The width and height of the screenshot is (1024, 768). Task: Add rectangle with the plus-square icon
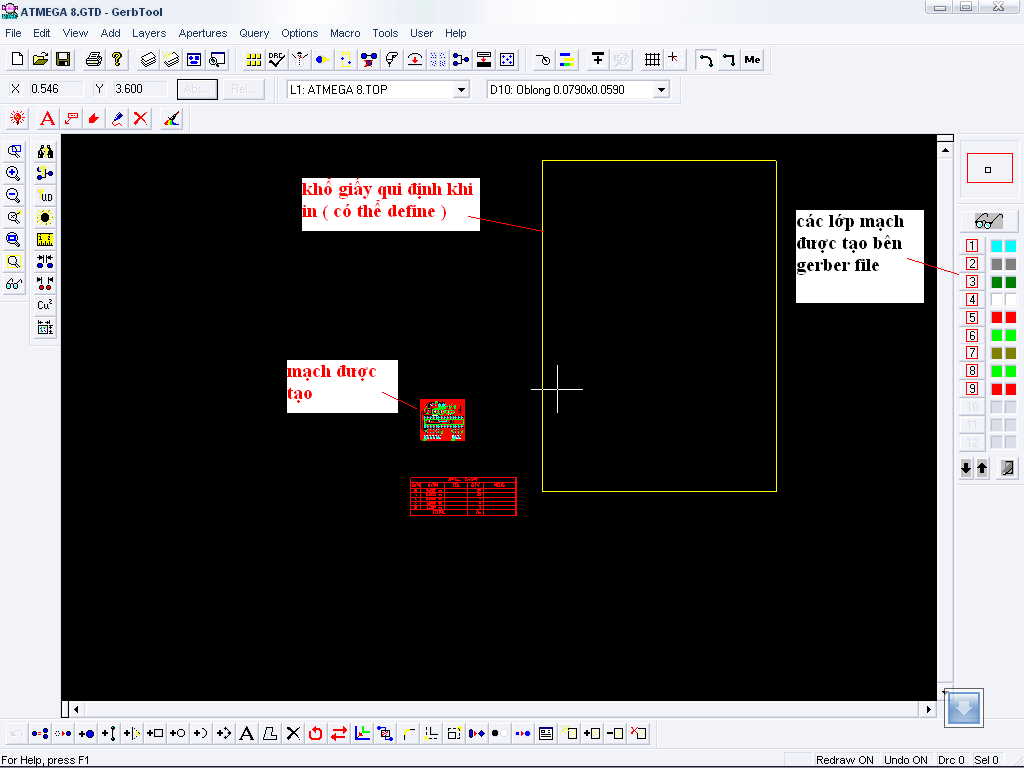pyautogui.click(x=155, y=733)
